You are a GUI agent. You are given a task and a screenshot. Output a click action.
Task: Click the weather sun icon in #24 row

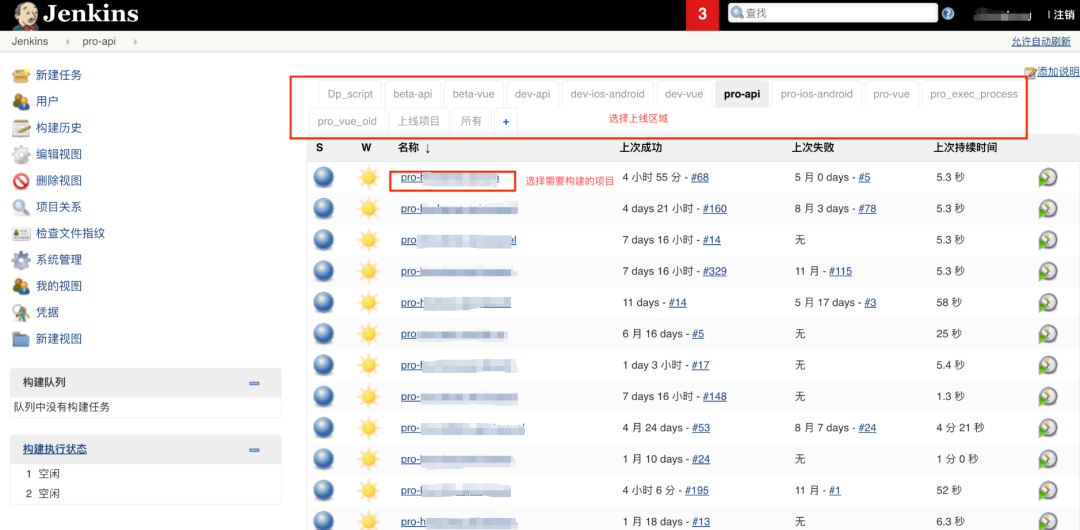click(368, 459)
